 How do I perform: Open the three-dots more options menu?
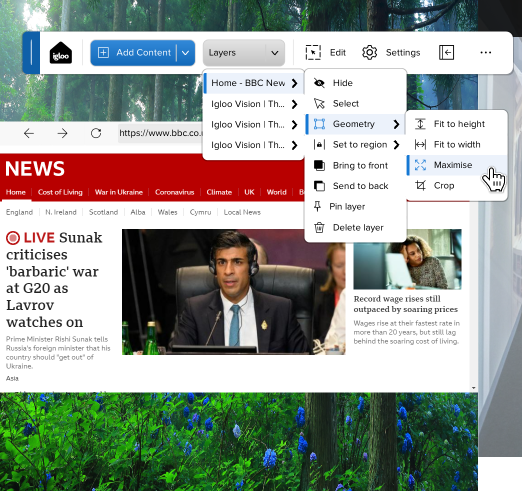[486, 53]
